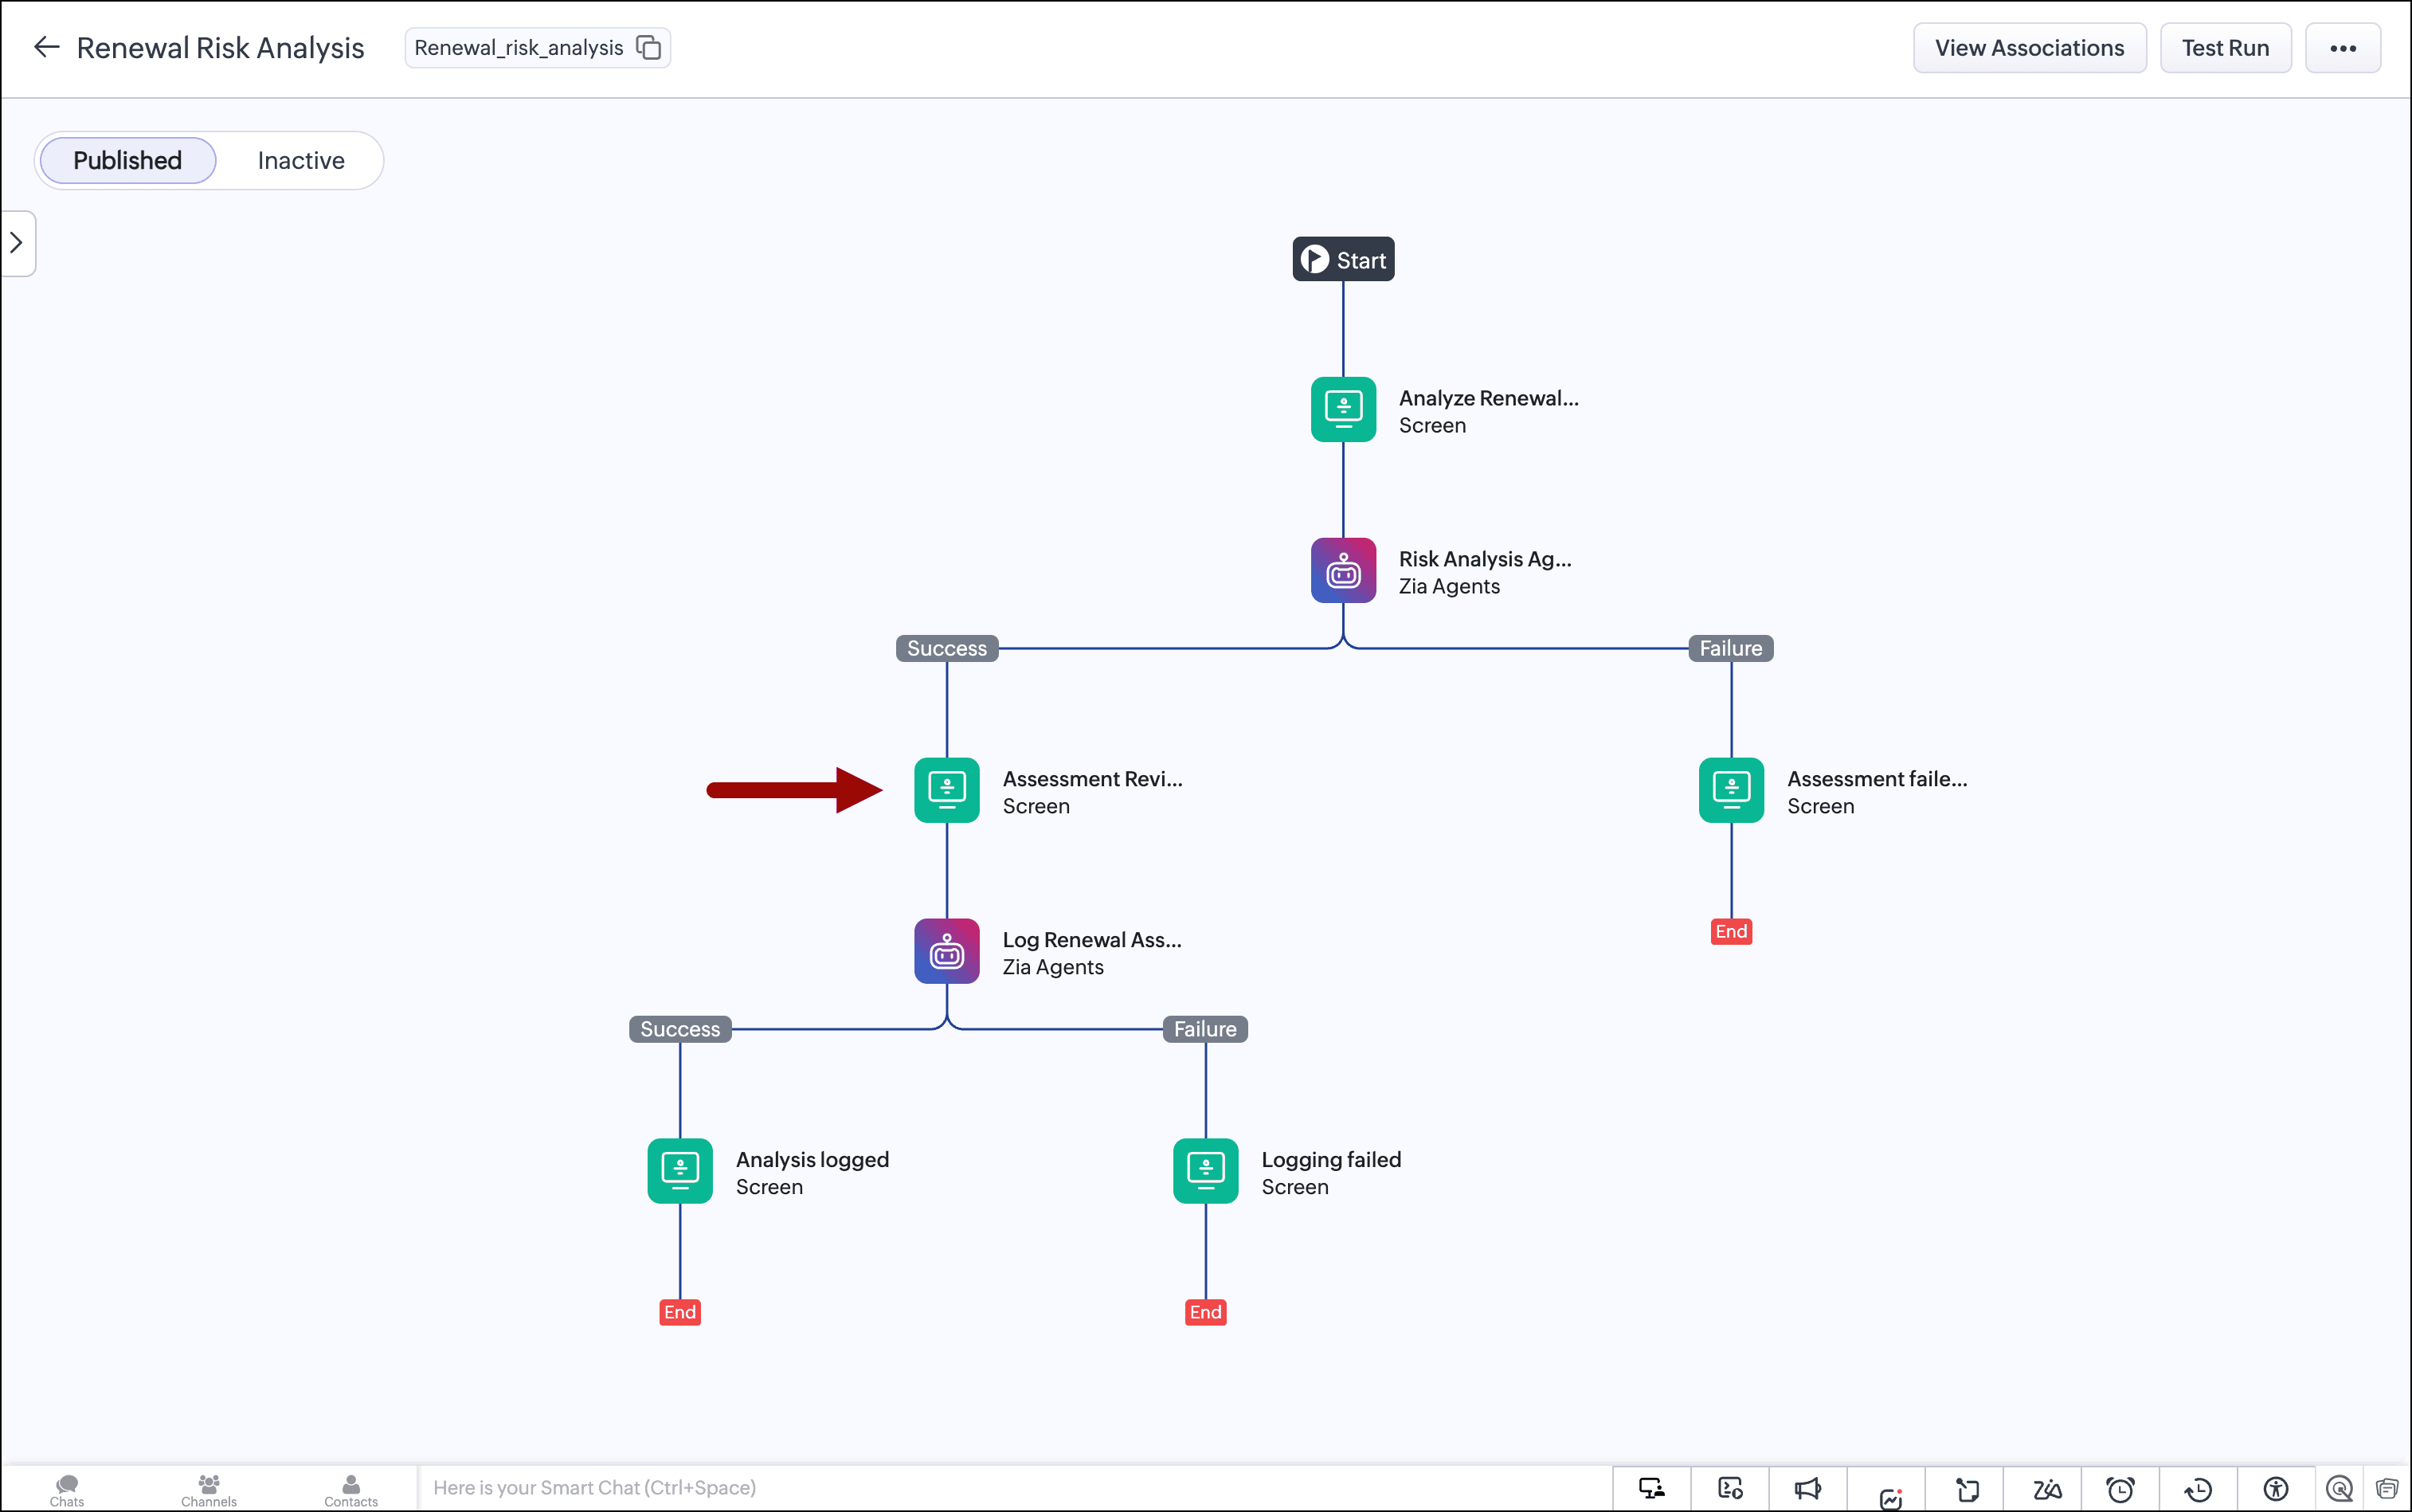Viewport: 2412px width, 1512px height.
Task: Select the Success branch under Risk Analysis agent
Action: pyautogui.click(x=946, y=648)
